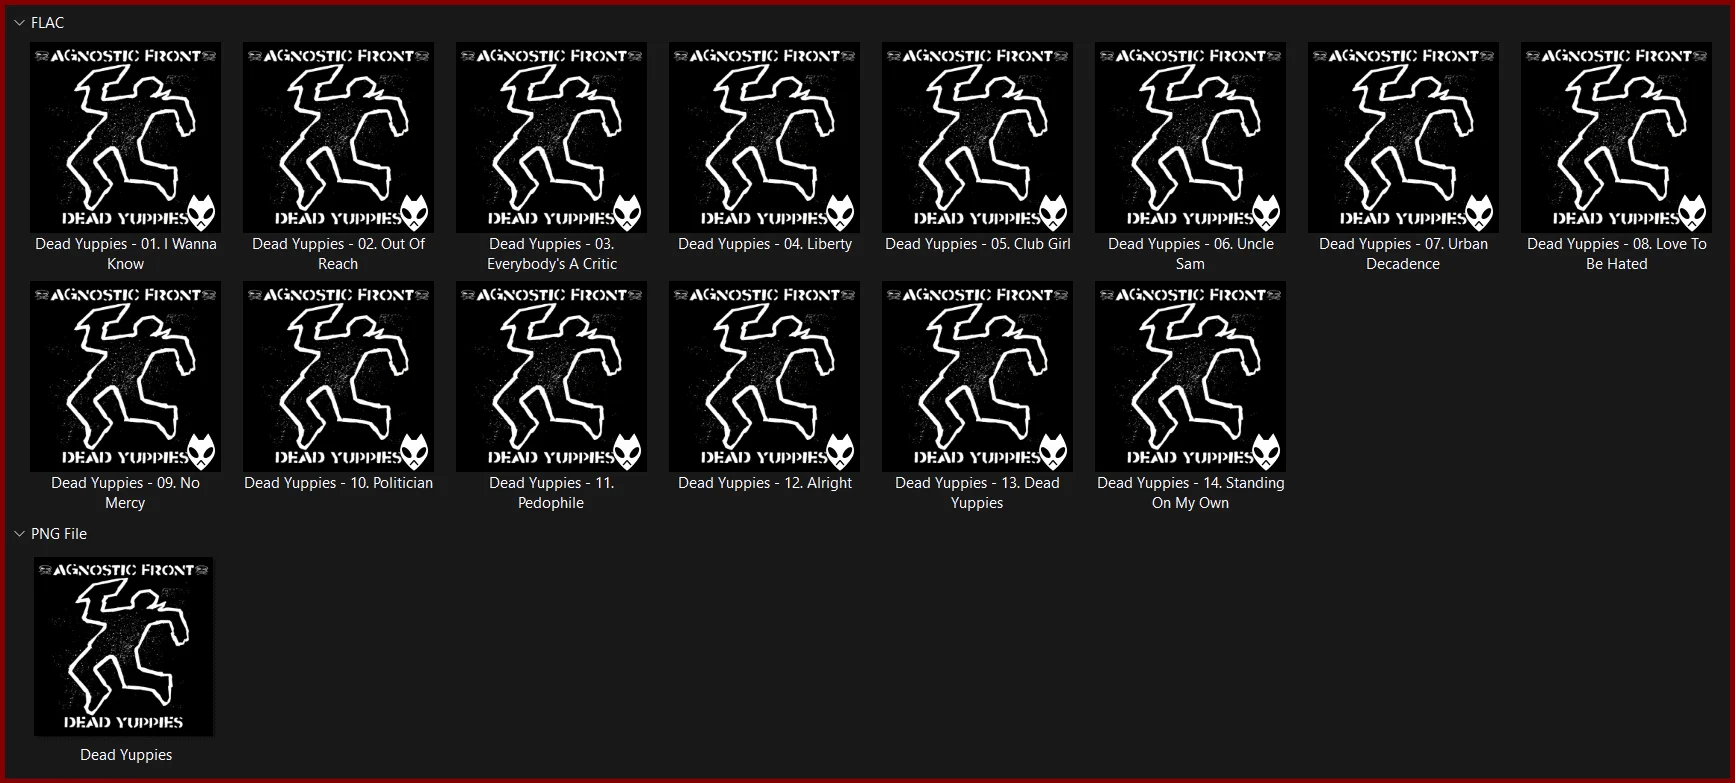Viewport: 1735px width, 783px height.
Task: Click file name 'Dead Yuppies - 13. Dead Yuppies'
Action: coord(977,493)
